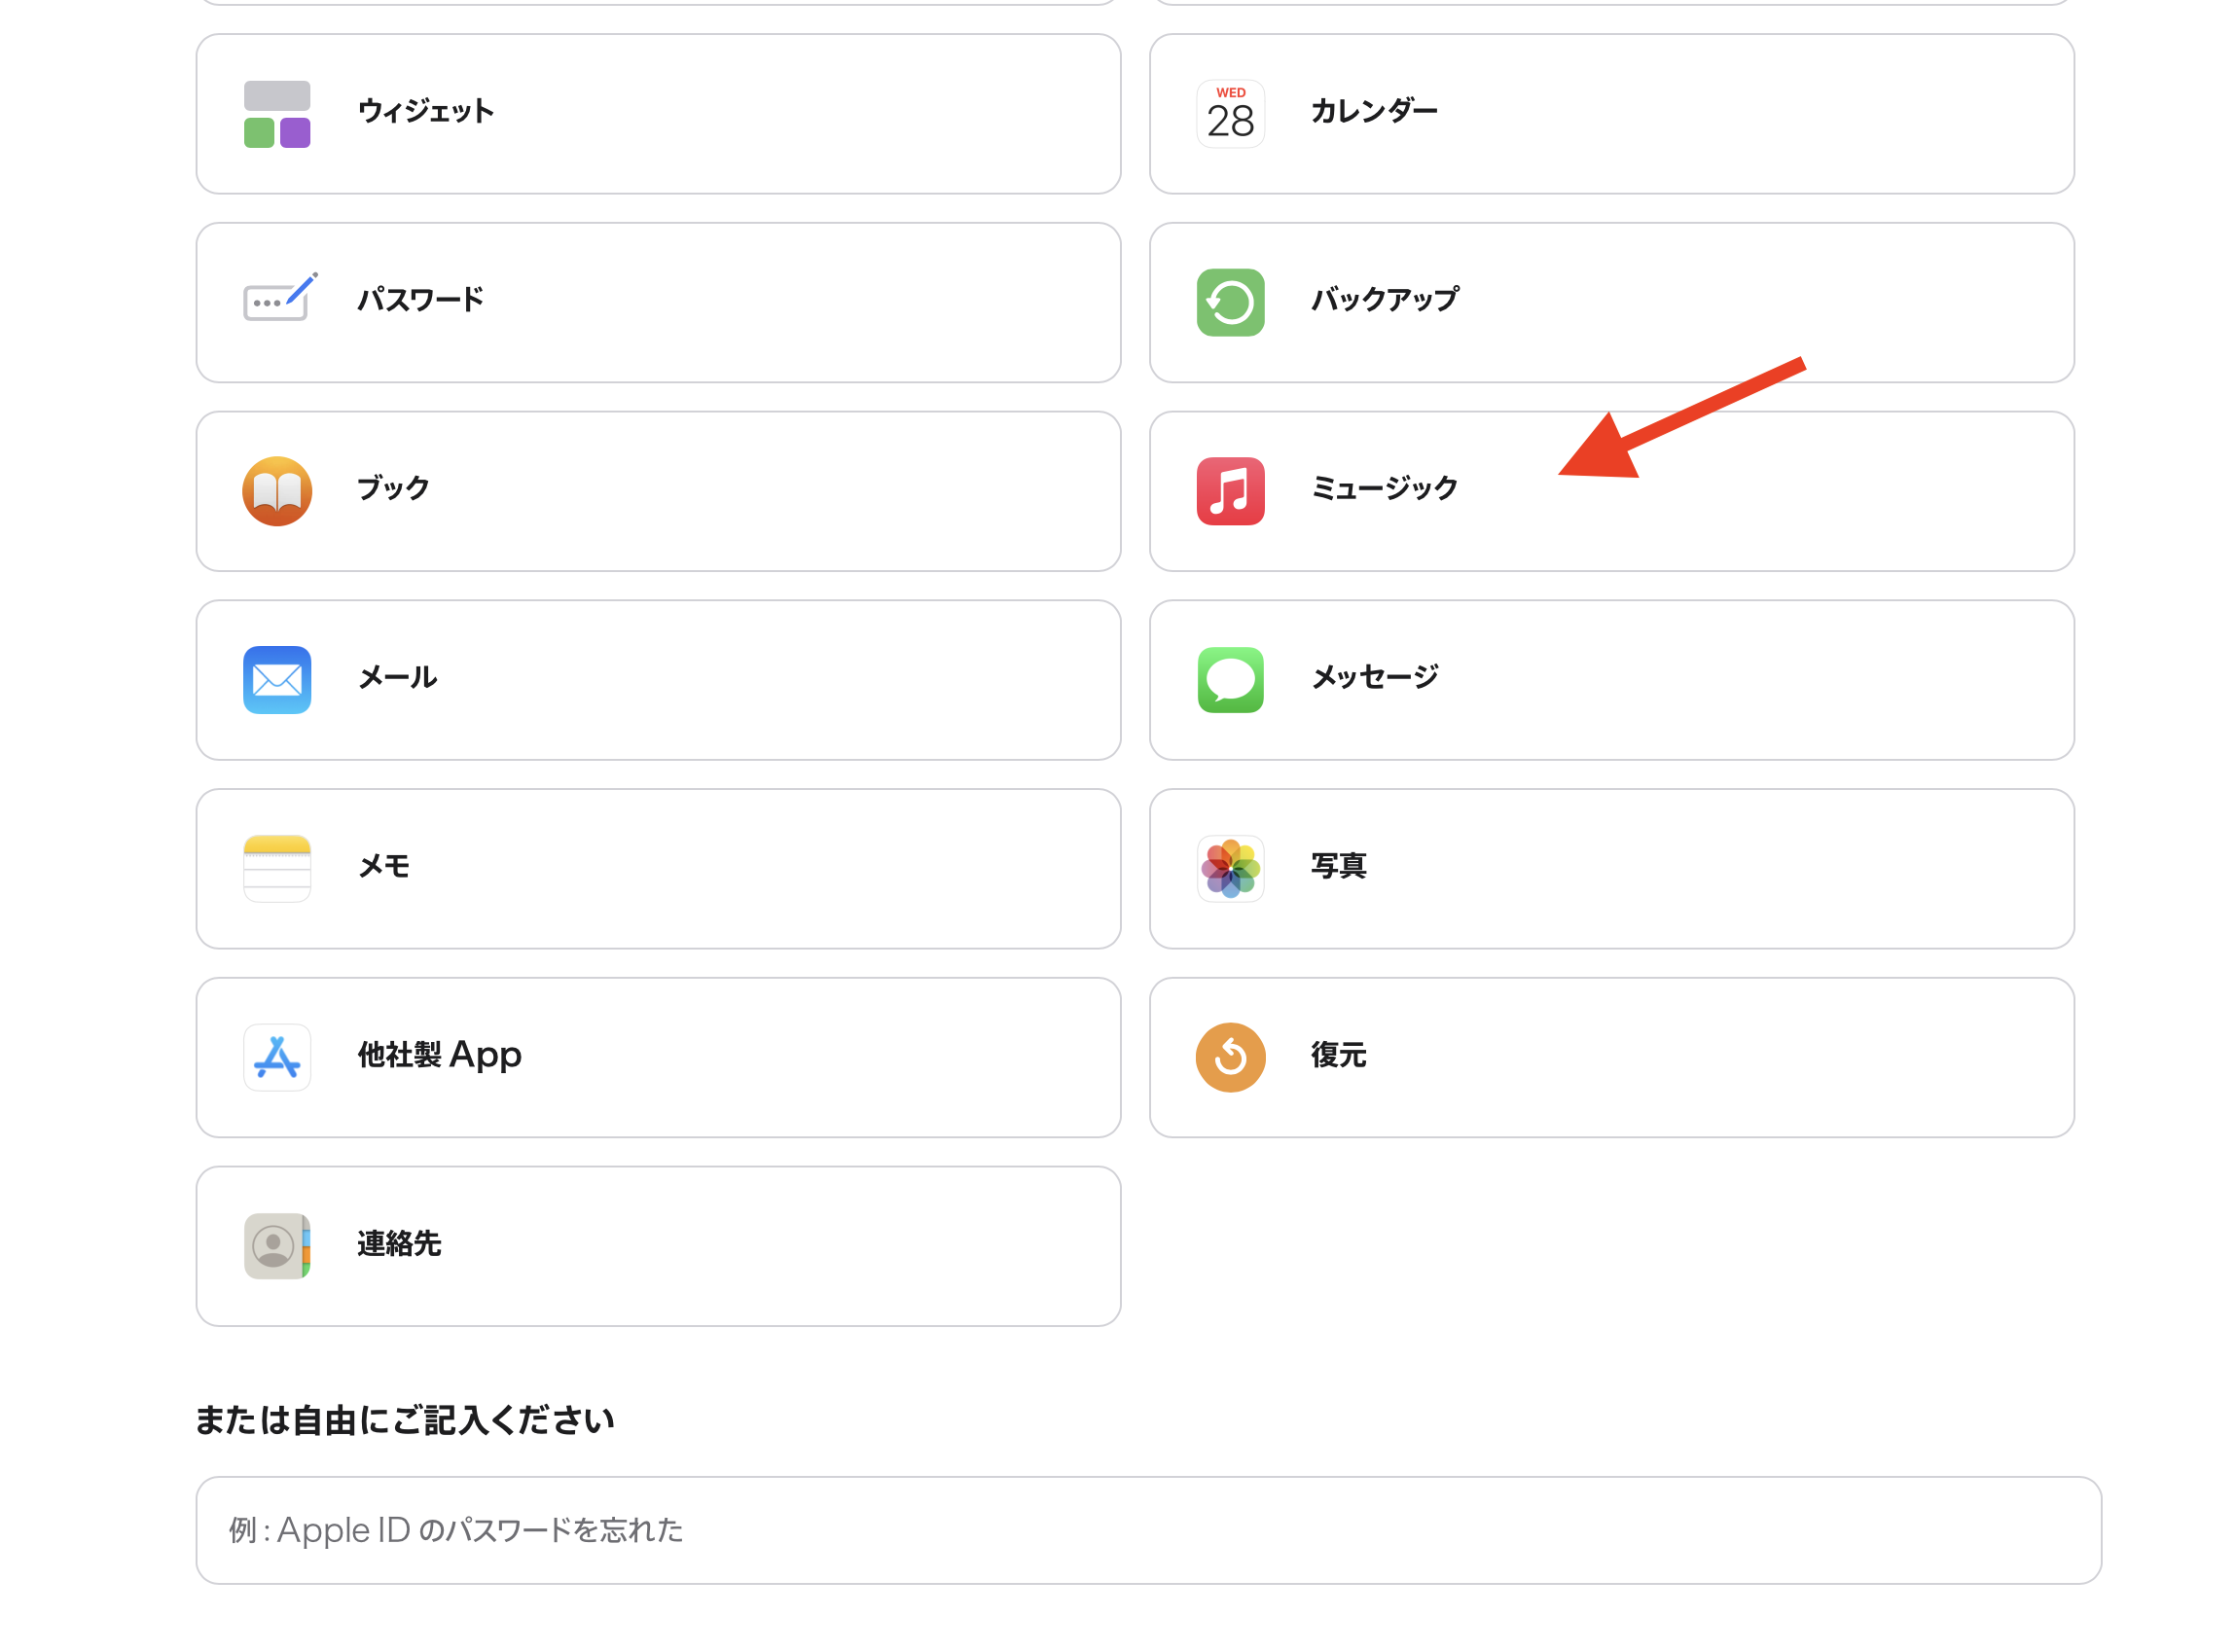Open the バックアップ topic label
This screenshot has width=2236, height=1652.
click(1384, 299)
